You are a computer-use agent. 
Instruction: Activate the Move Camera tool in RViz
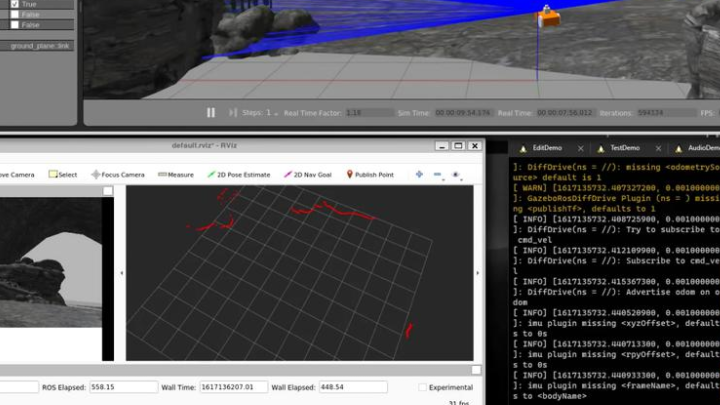point(17,174)
